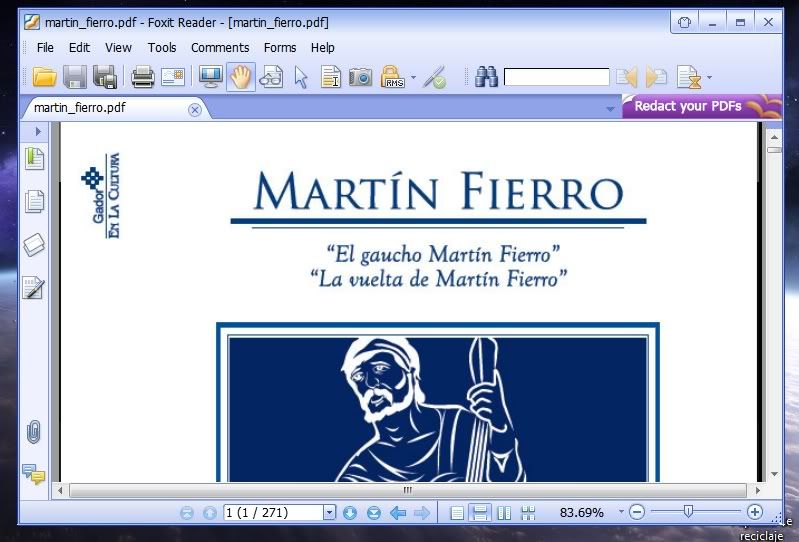The image size is (799, 542).
Task: Open the Bookmarks panel icon
Action: click(34, 158)
